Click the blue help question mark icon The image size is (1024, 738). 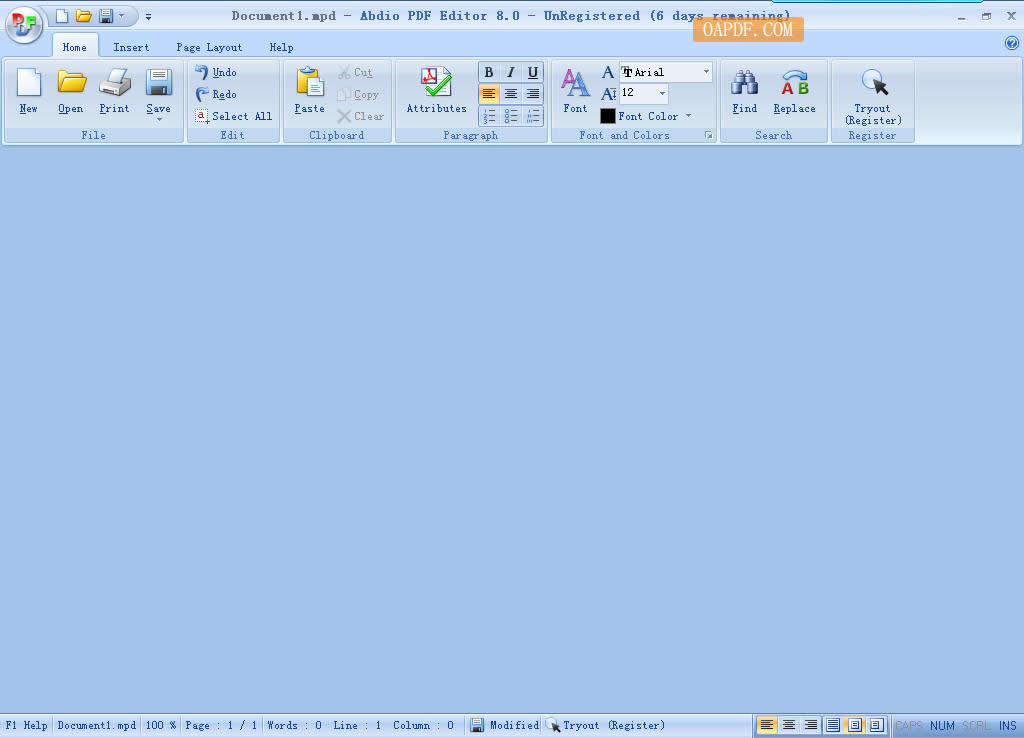(1012, 43)
